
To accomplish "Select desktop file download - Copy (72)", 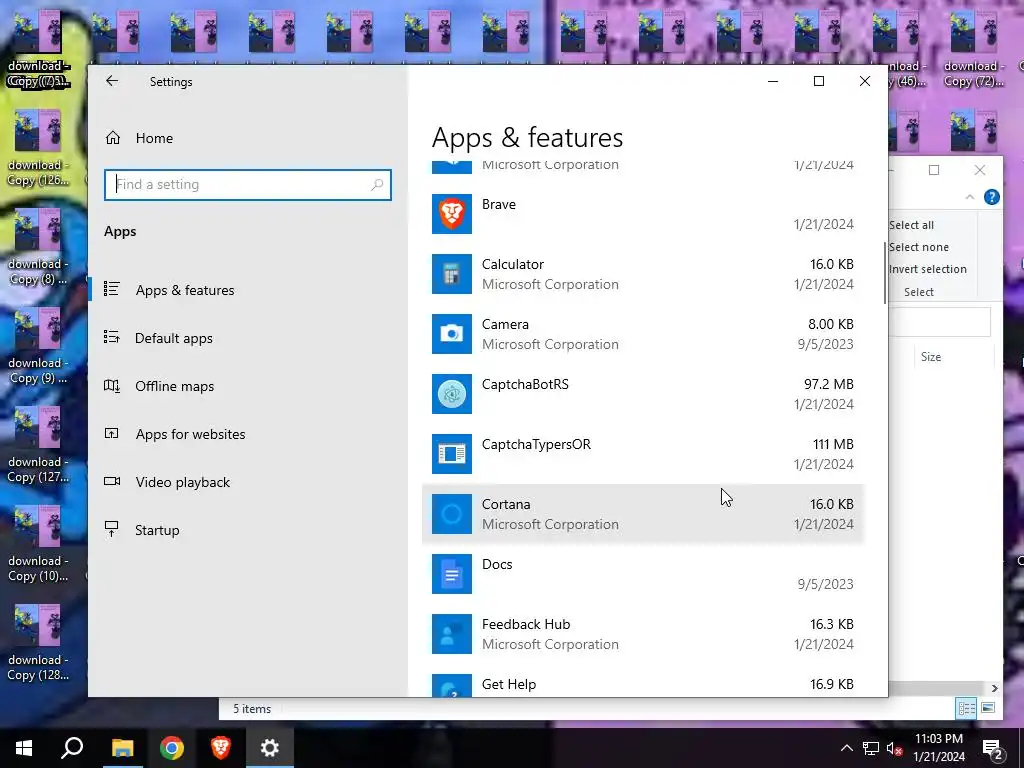I will coord(973,50).
